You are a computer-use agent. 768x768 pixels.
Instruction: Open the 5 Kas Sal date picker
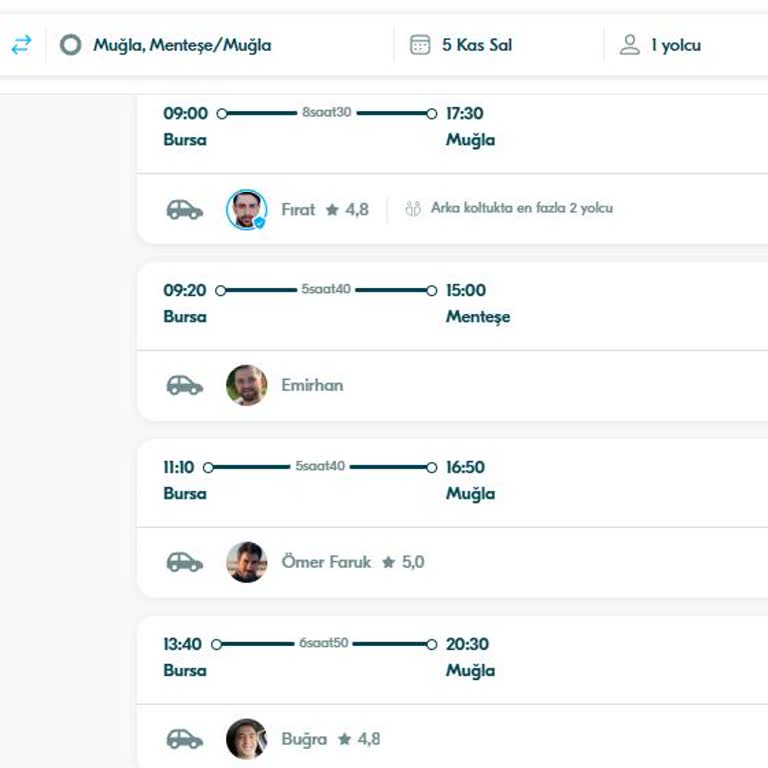477,45
